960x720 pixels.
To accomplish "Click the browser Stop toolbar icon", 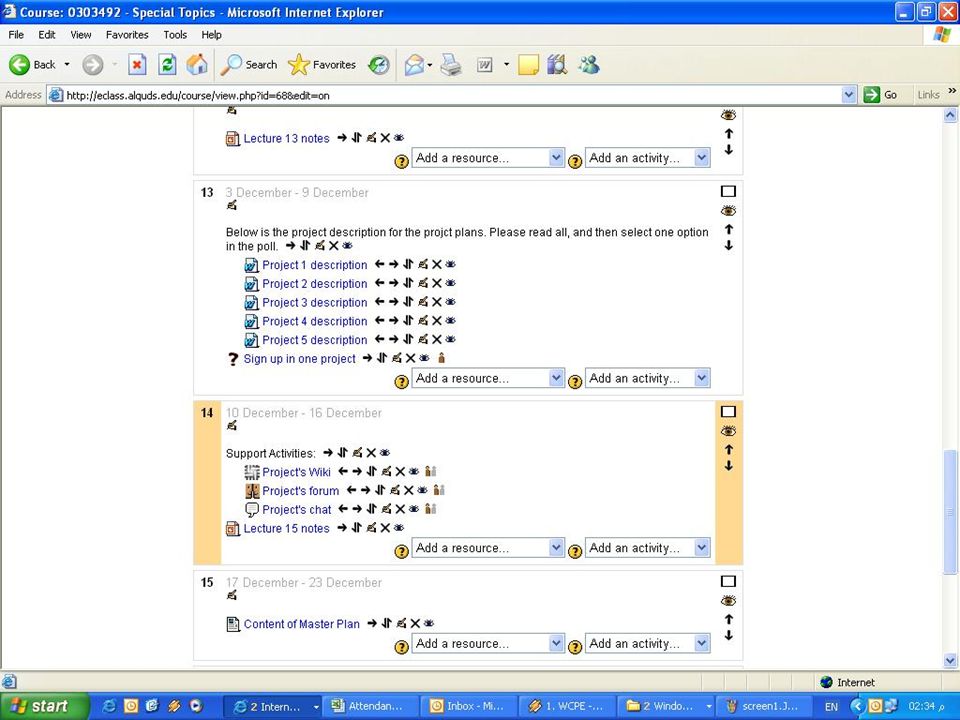I will (137, 64).
